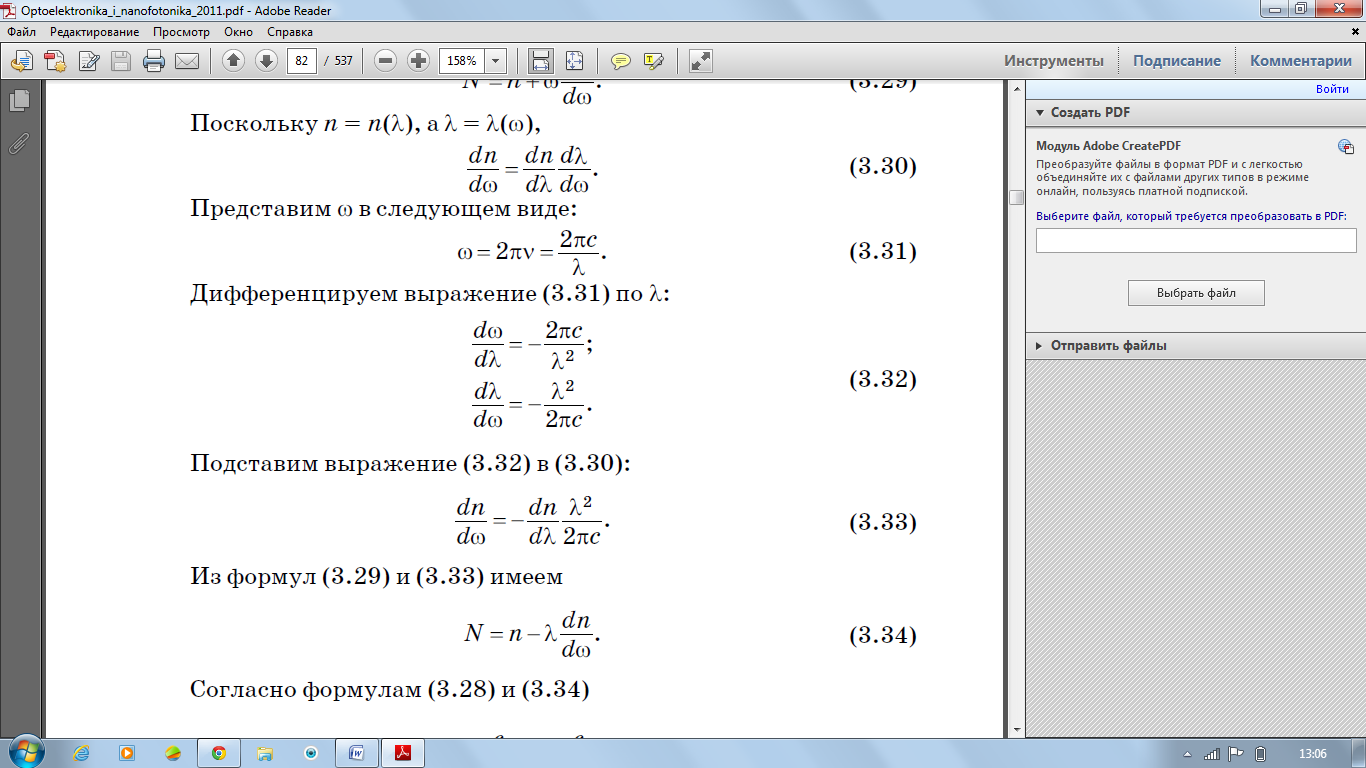The width and height of the screenshot is (1366, 768).
Task: Open the Инструменты pane
Action: click(1054, 61)
